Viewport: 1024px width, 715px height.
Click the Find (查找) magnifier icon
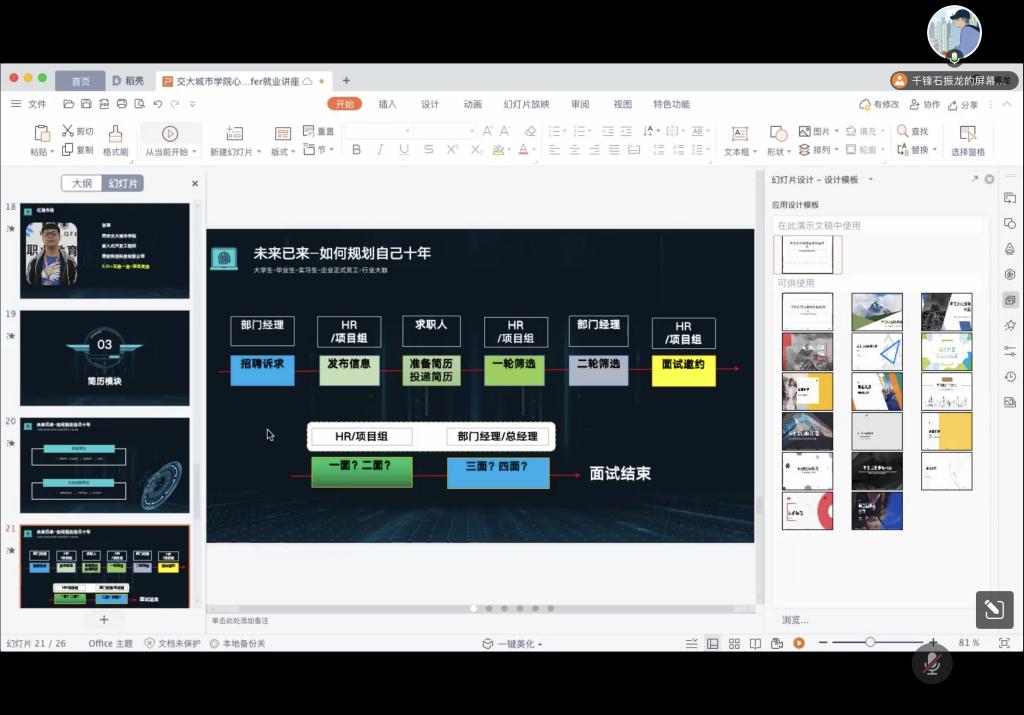(x=903, y=131)
